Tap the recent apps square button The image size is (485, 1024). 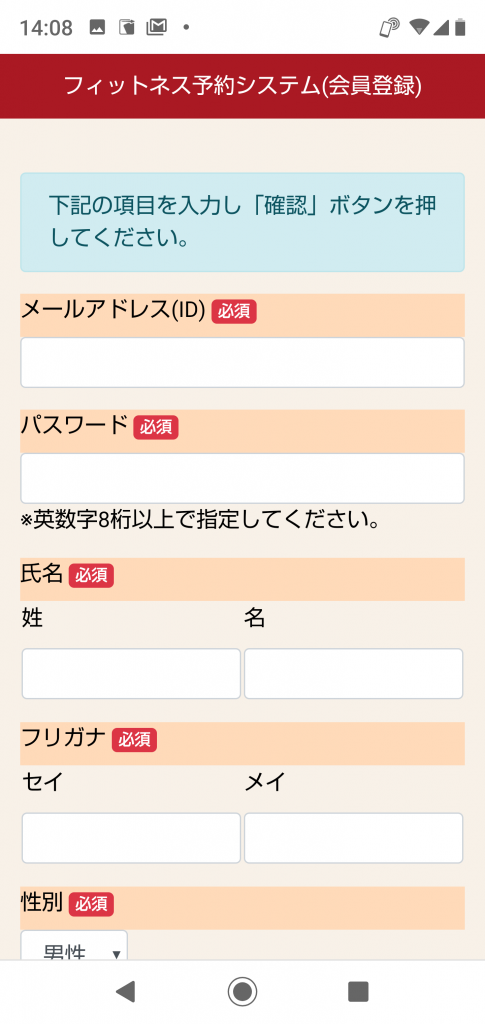358,991
